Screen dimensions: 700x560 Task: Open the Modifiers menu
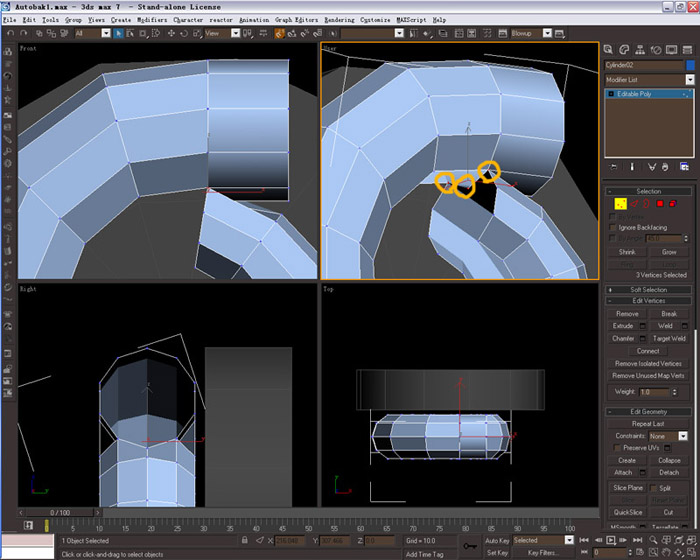tap(152, 20)
